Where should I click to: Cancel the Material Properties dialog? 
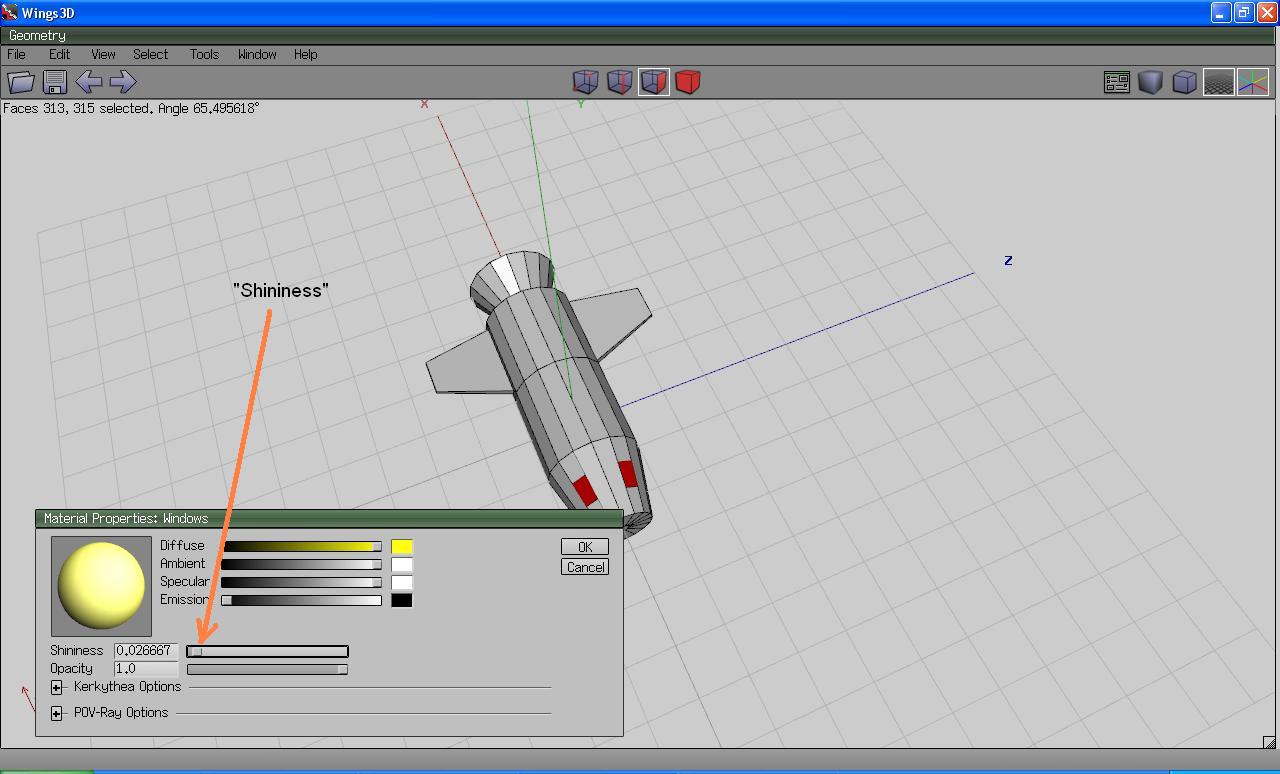[585, 567]
